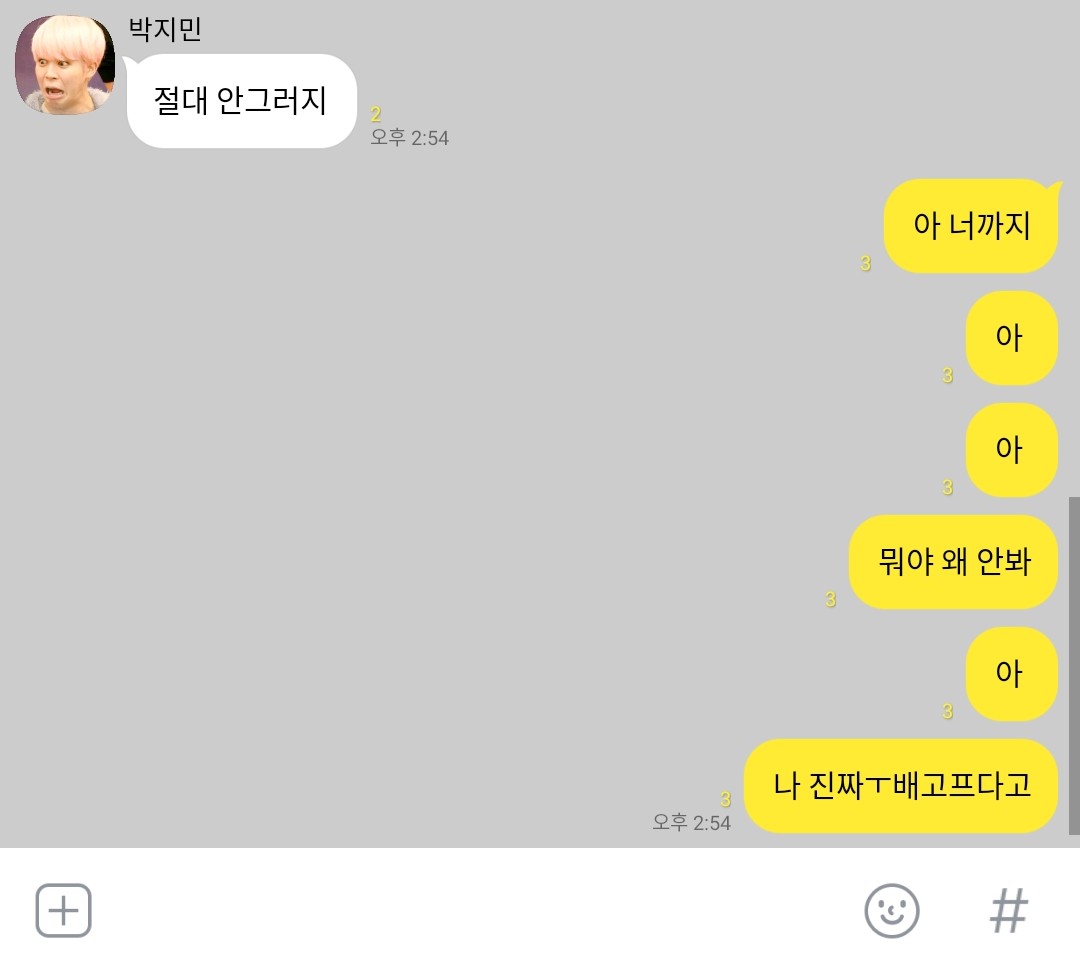Tap unread count 3 beside '나 진짜ㅜ배고프다고'
The height and width of the screenshot is (974, 1080).
pos(725,799)
